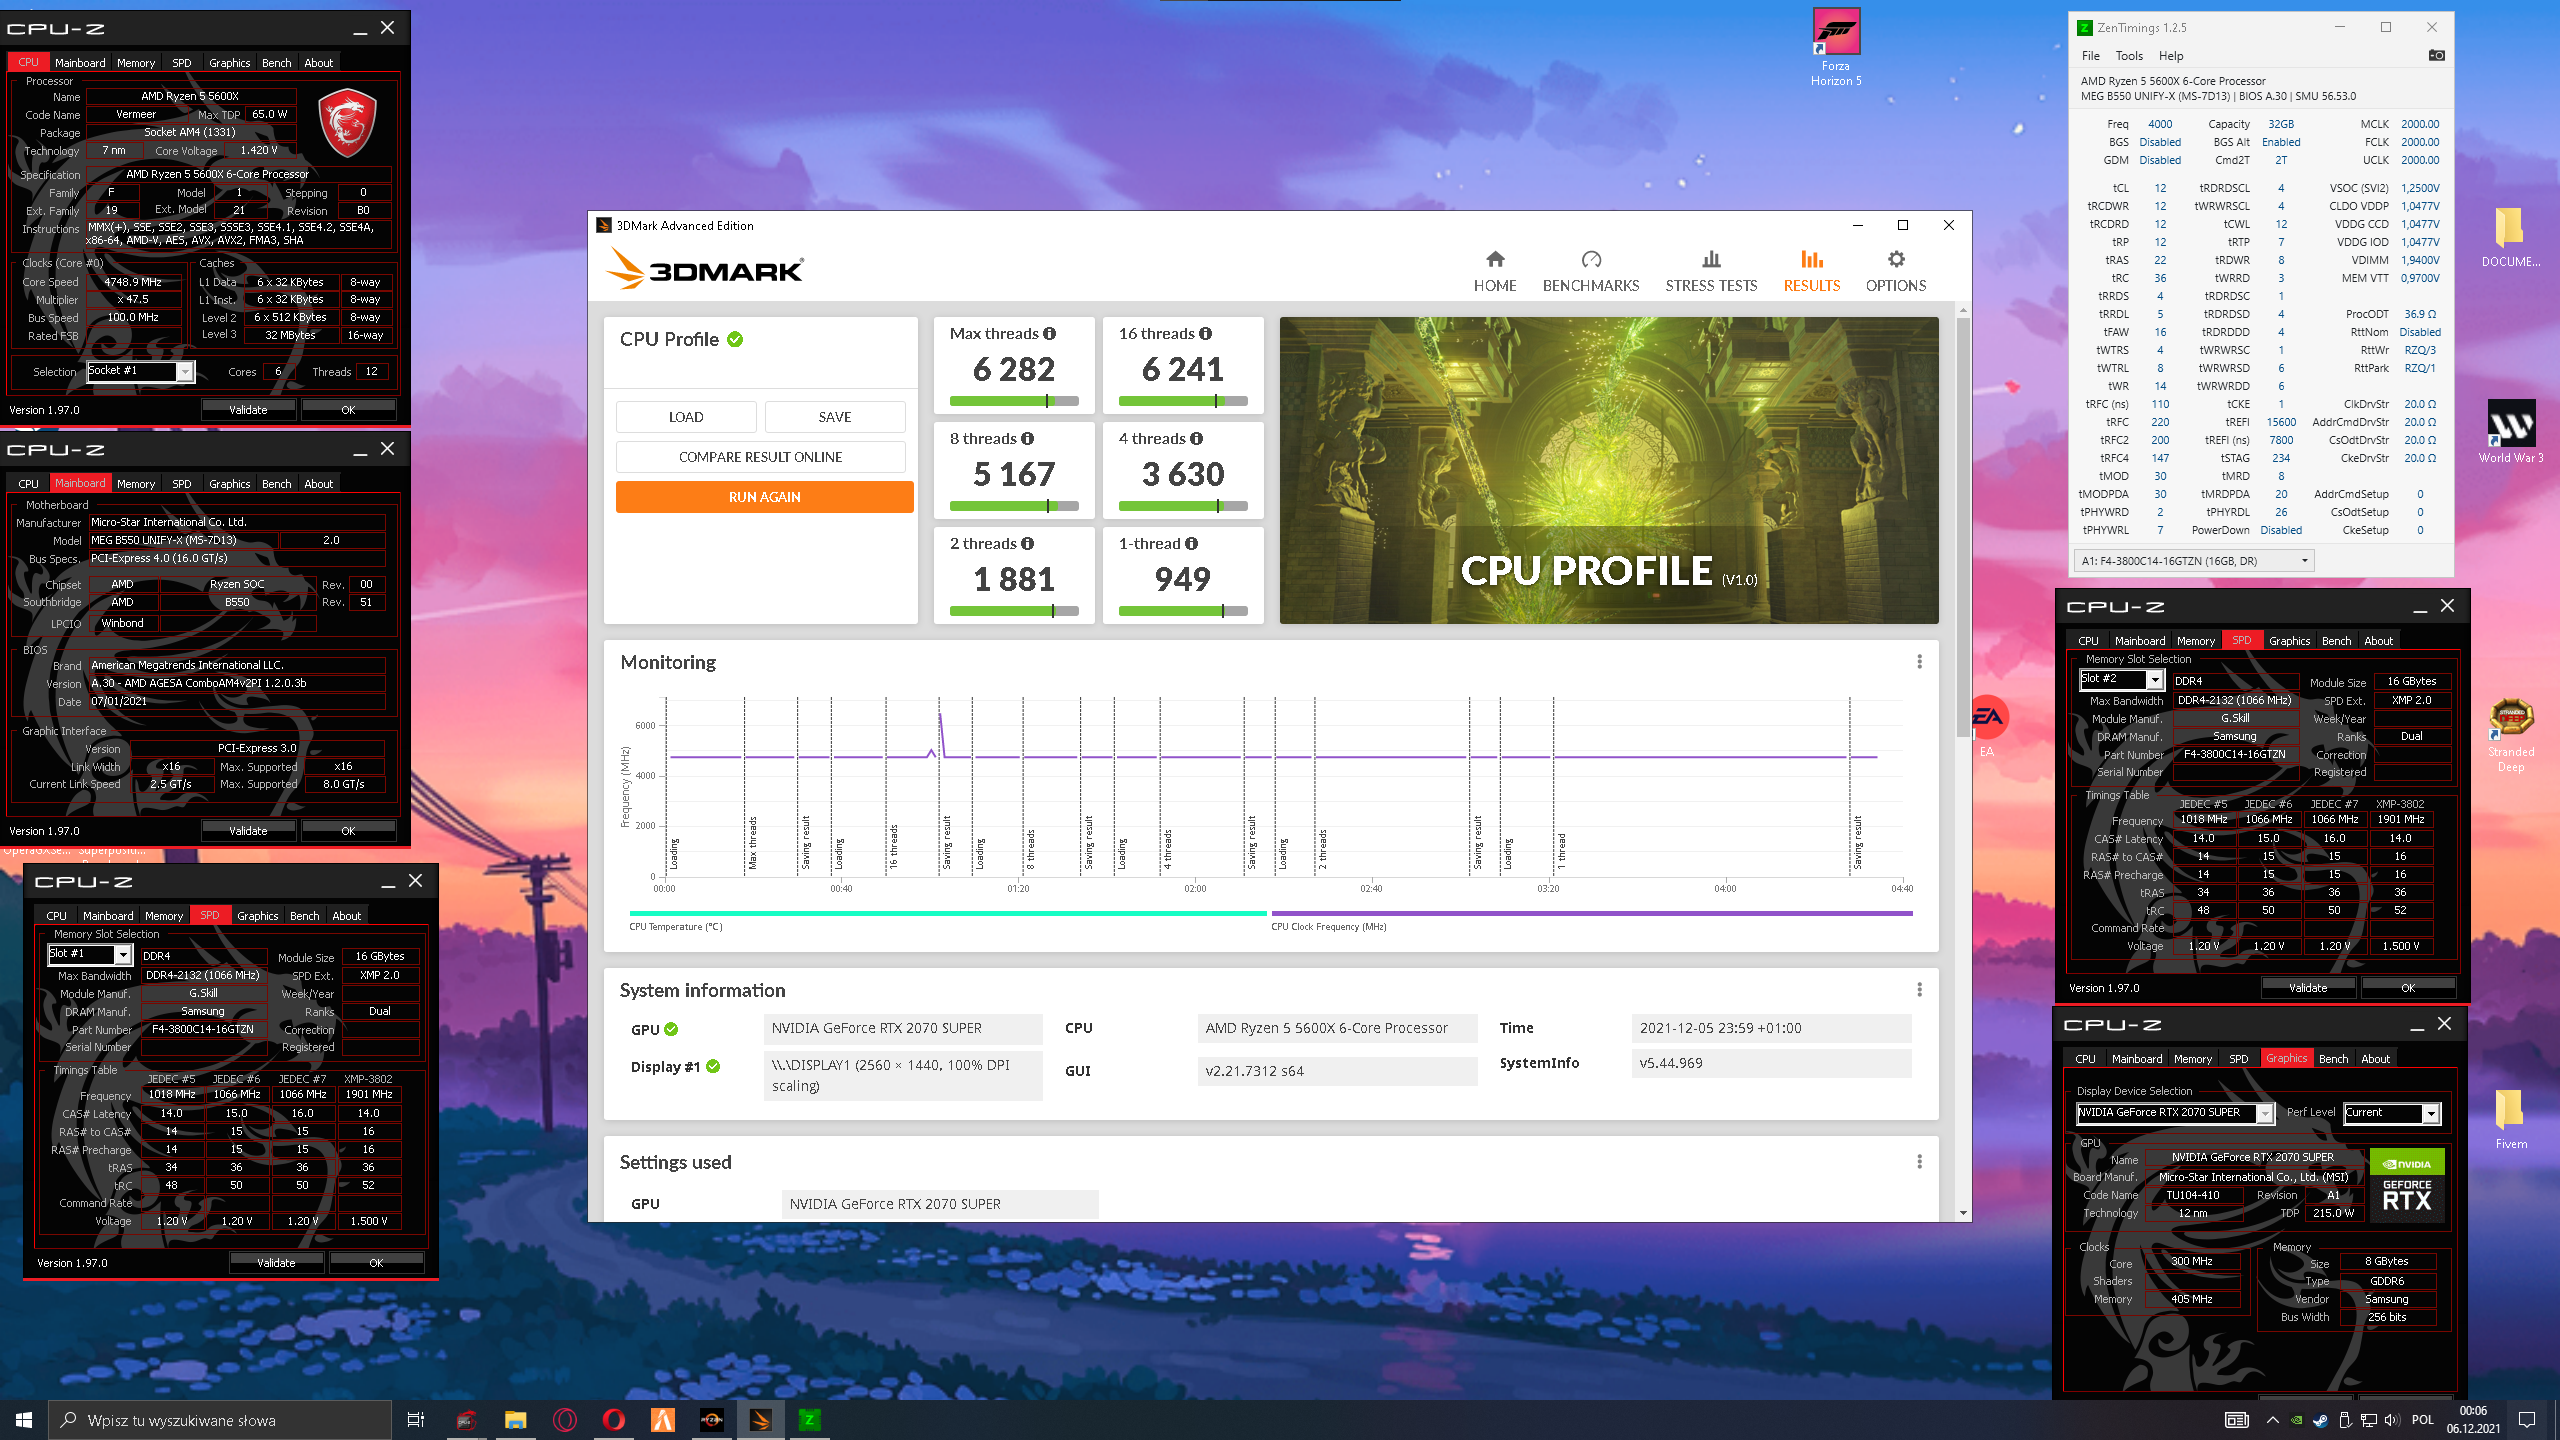This screenshot has height=1440, width=2560.
Task: Open the System information three-dot menu
Action: pos(1919,990)
